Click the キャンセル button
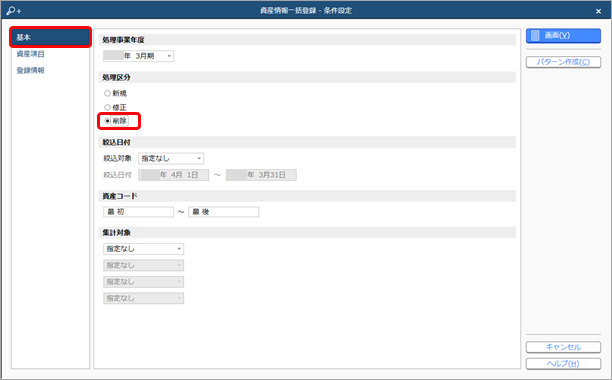 563,347
